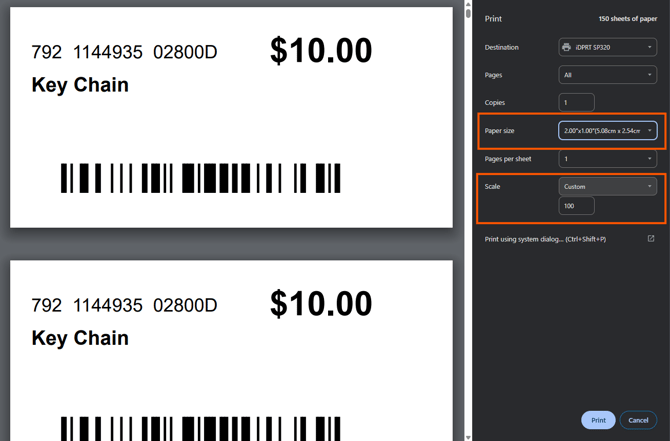Click the Copies input field
Image resolution: width=670 pixels, height=441 pixels.
[x=576, y=103]
